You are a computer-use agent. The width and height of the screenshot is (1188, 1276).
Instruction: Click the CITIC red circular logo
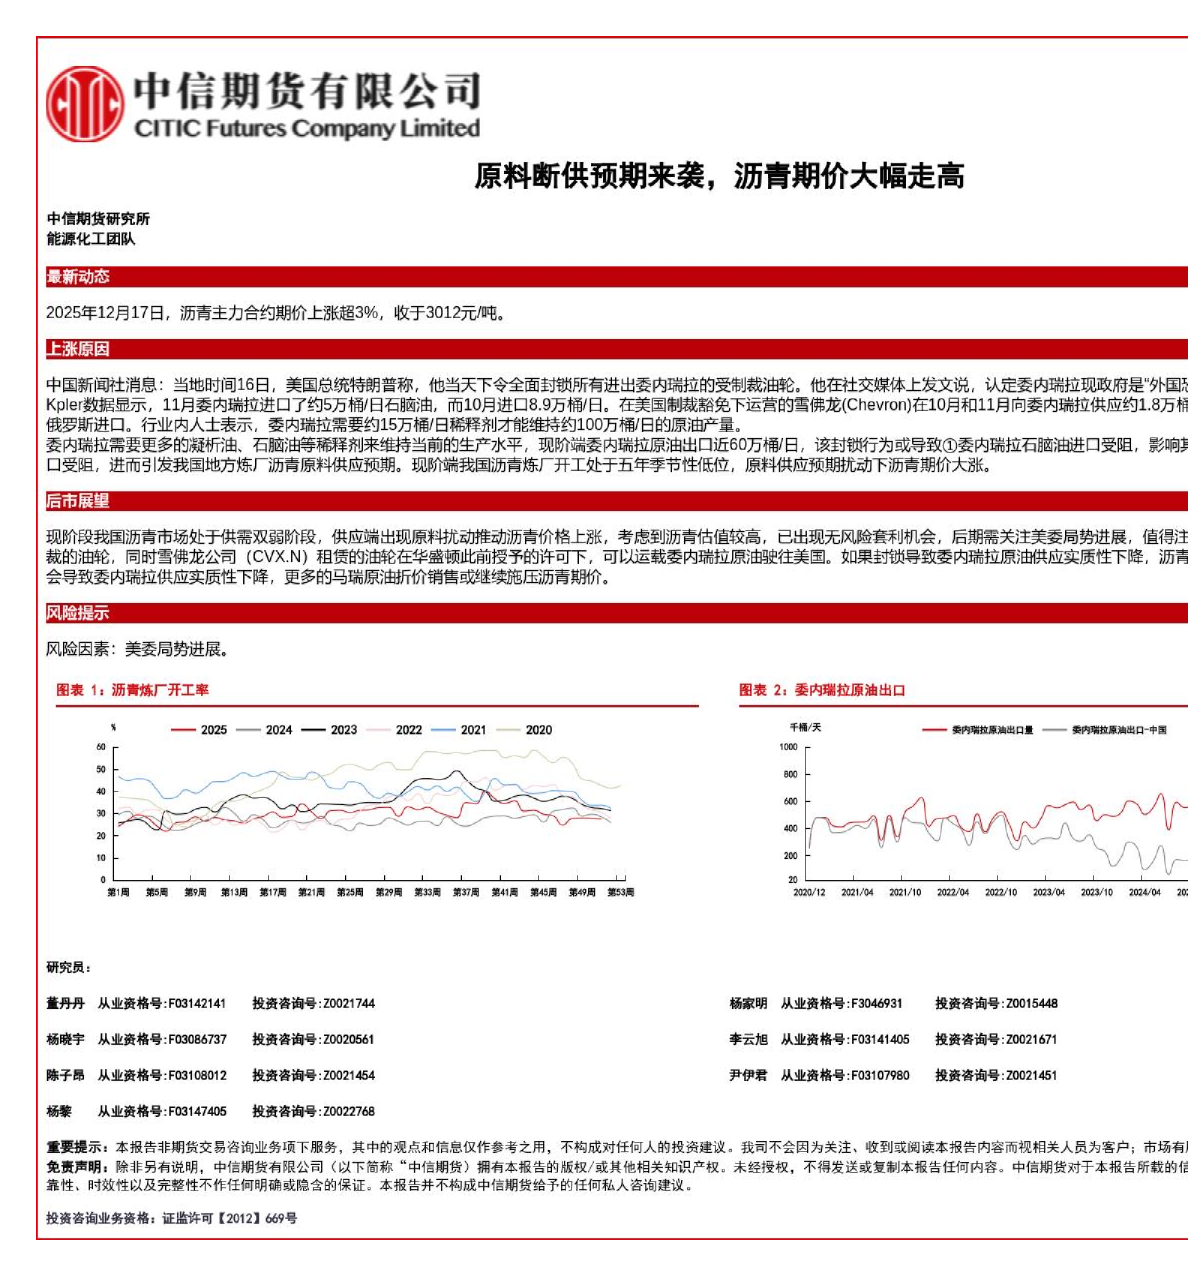coord(84,104)
